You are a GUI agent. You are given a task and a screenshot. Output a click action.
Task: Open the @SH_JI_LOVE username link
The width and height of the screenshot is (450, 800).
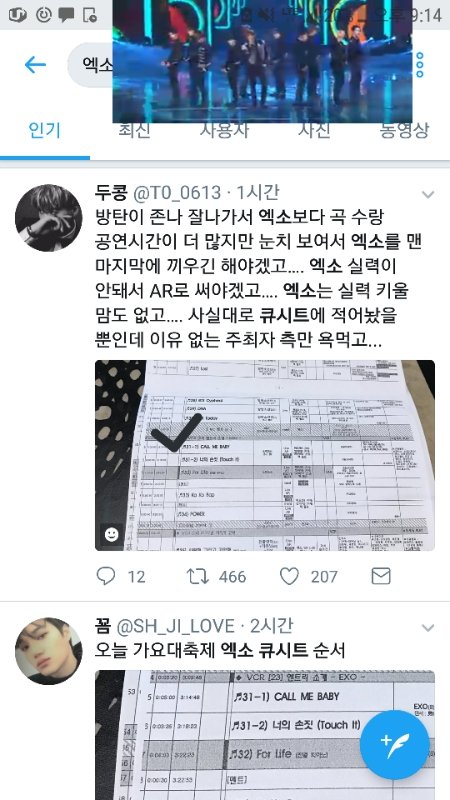point(176,626)
